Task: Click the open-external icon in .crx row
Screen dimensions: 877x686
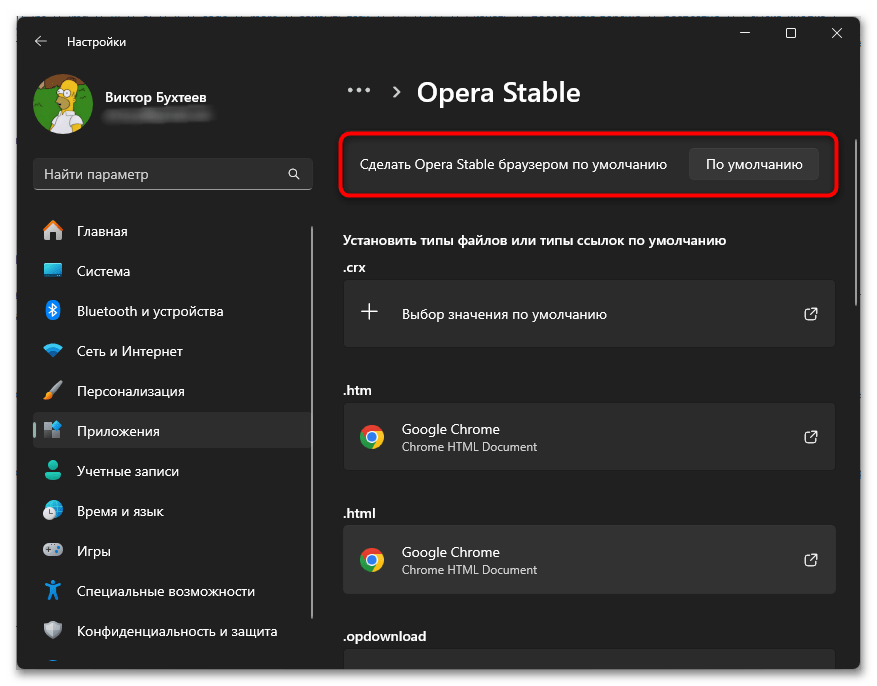Action: 810,314
